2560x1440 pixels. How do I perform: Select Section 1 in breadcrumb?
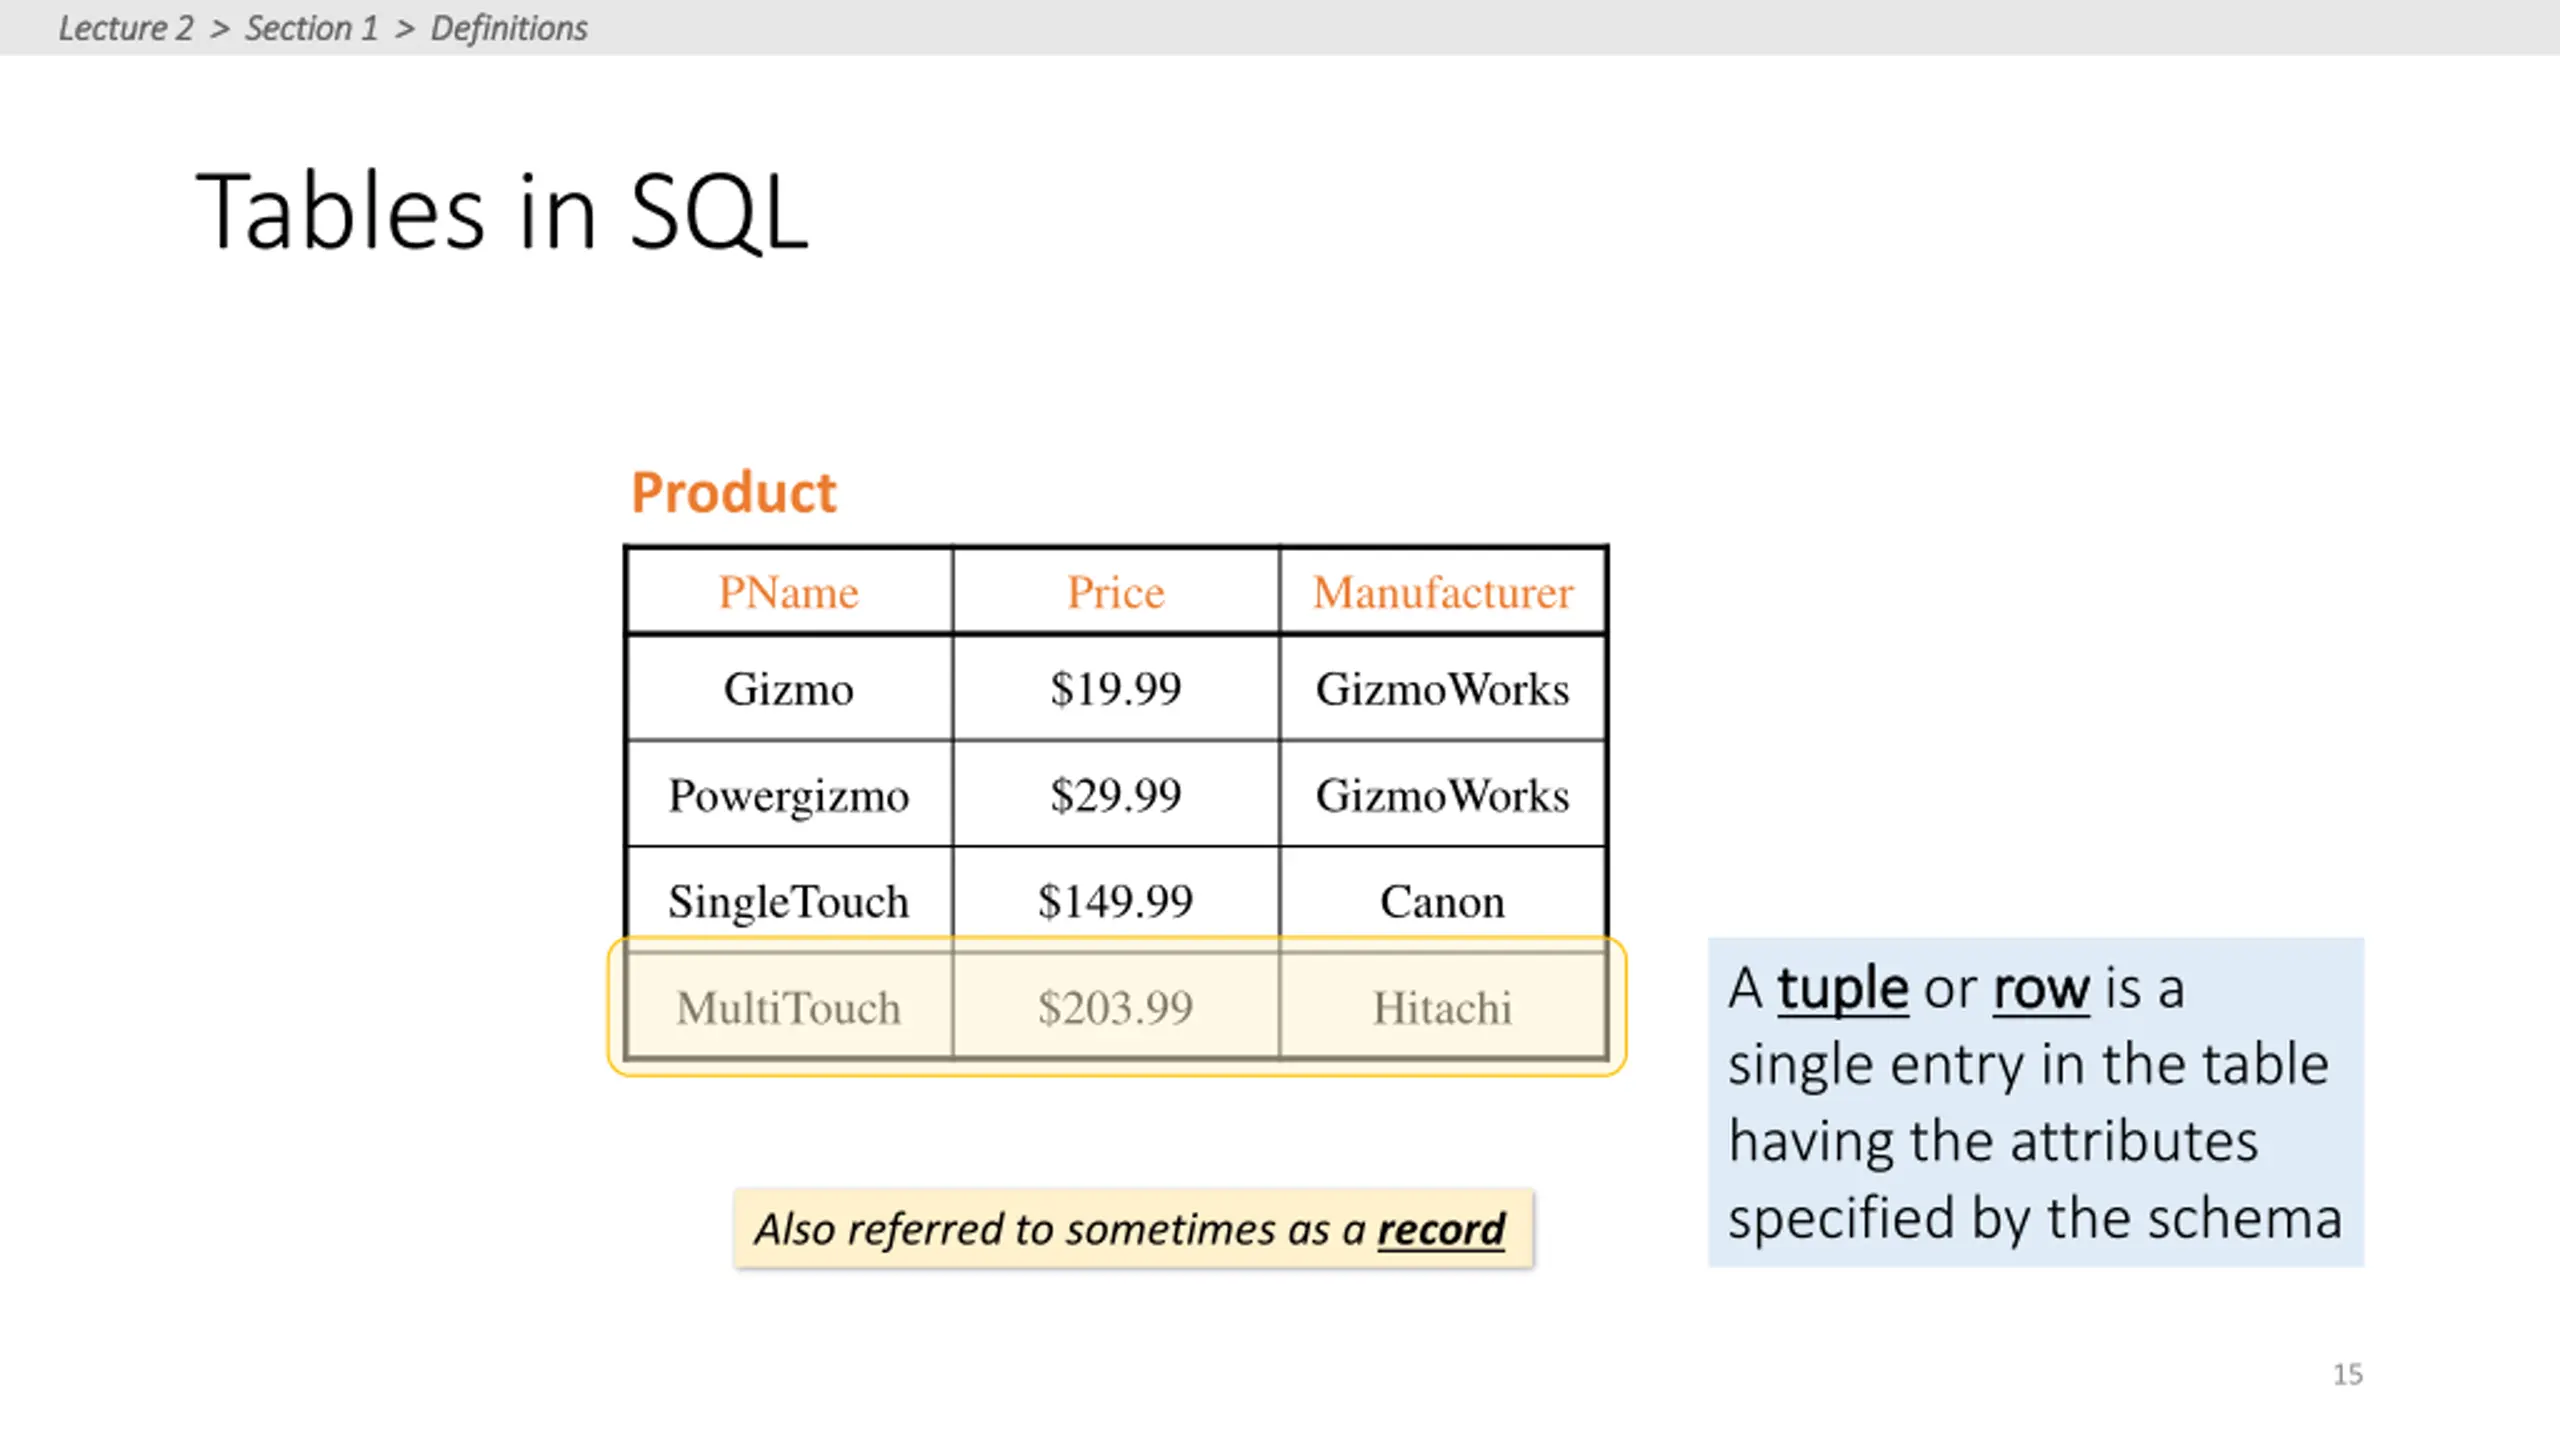click(x=312, y=28)
